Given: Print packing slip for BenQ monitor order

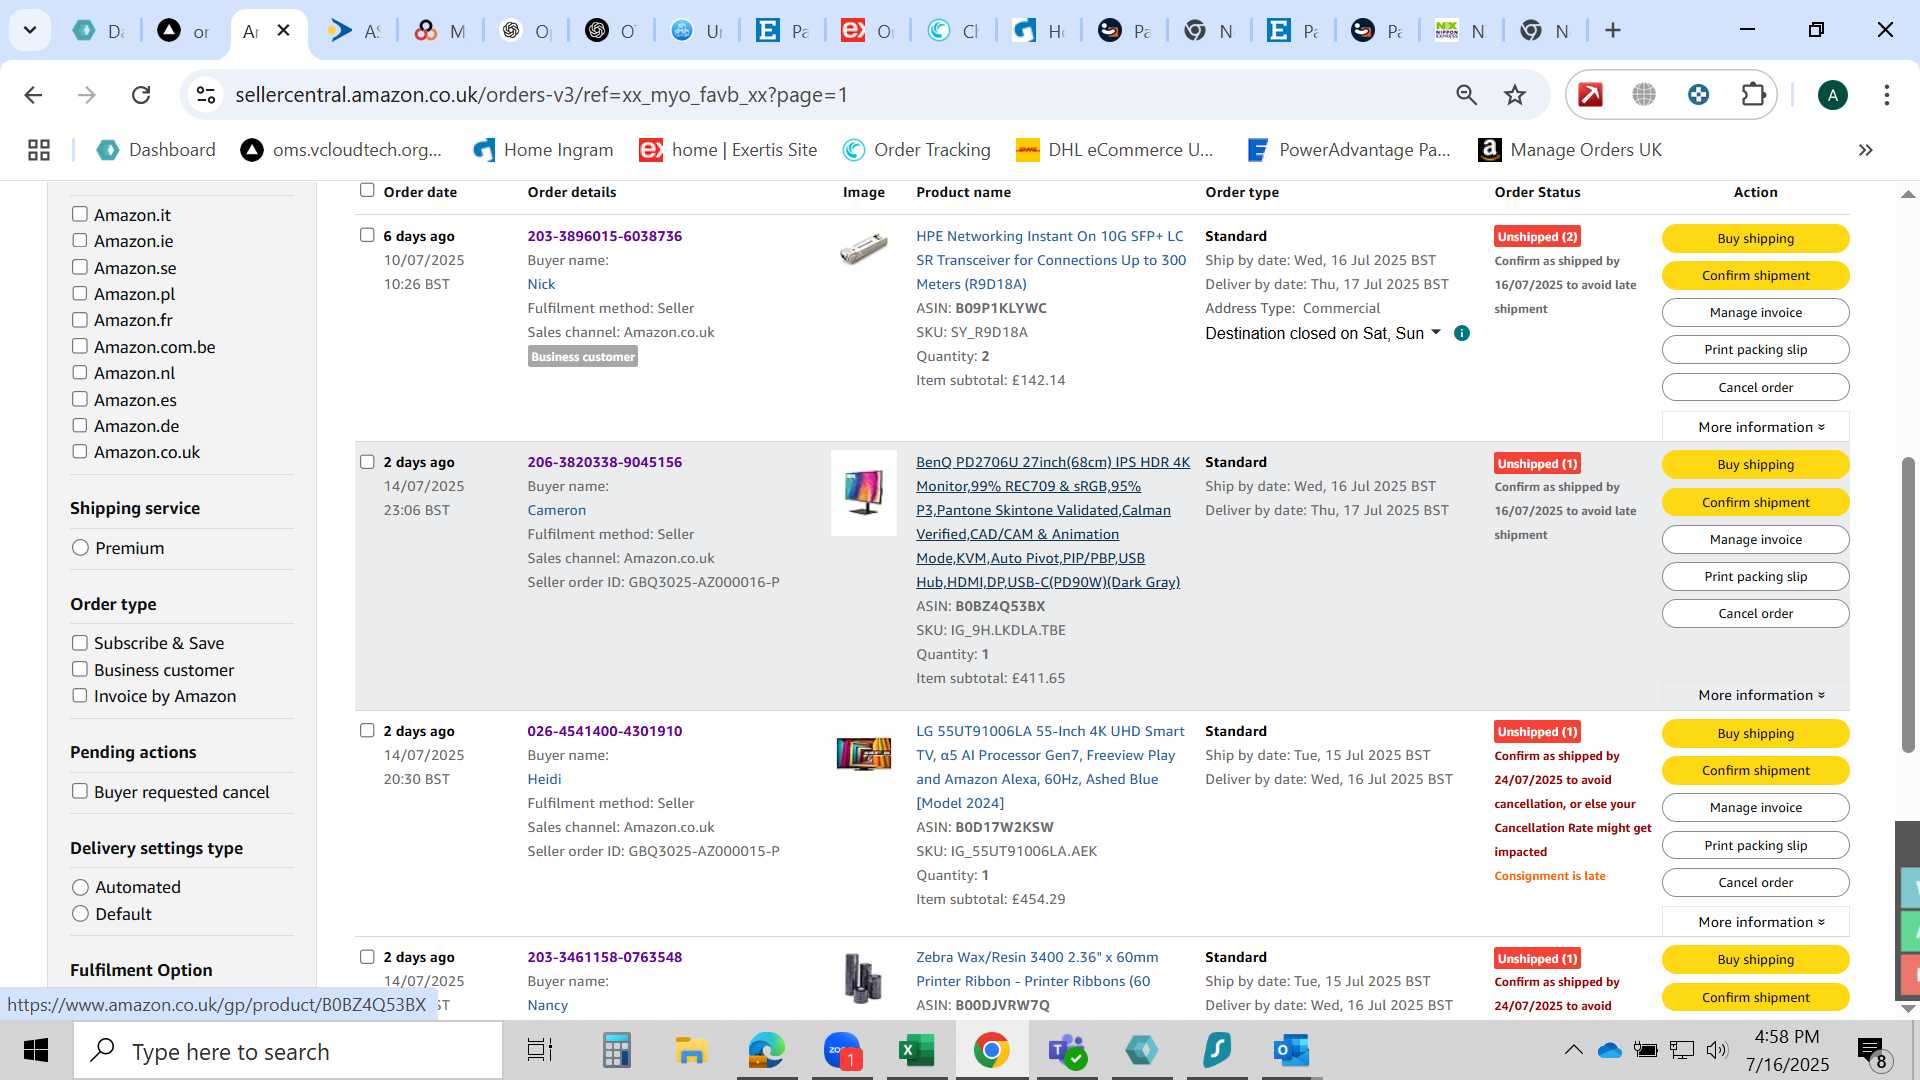Looking at the screenshot, I should point(1756,576).
